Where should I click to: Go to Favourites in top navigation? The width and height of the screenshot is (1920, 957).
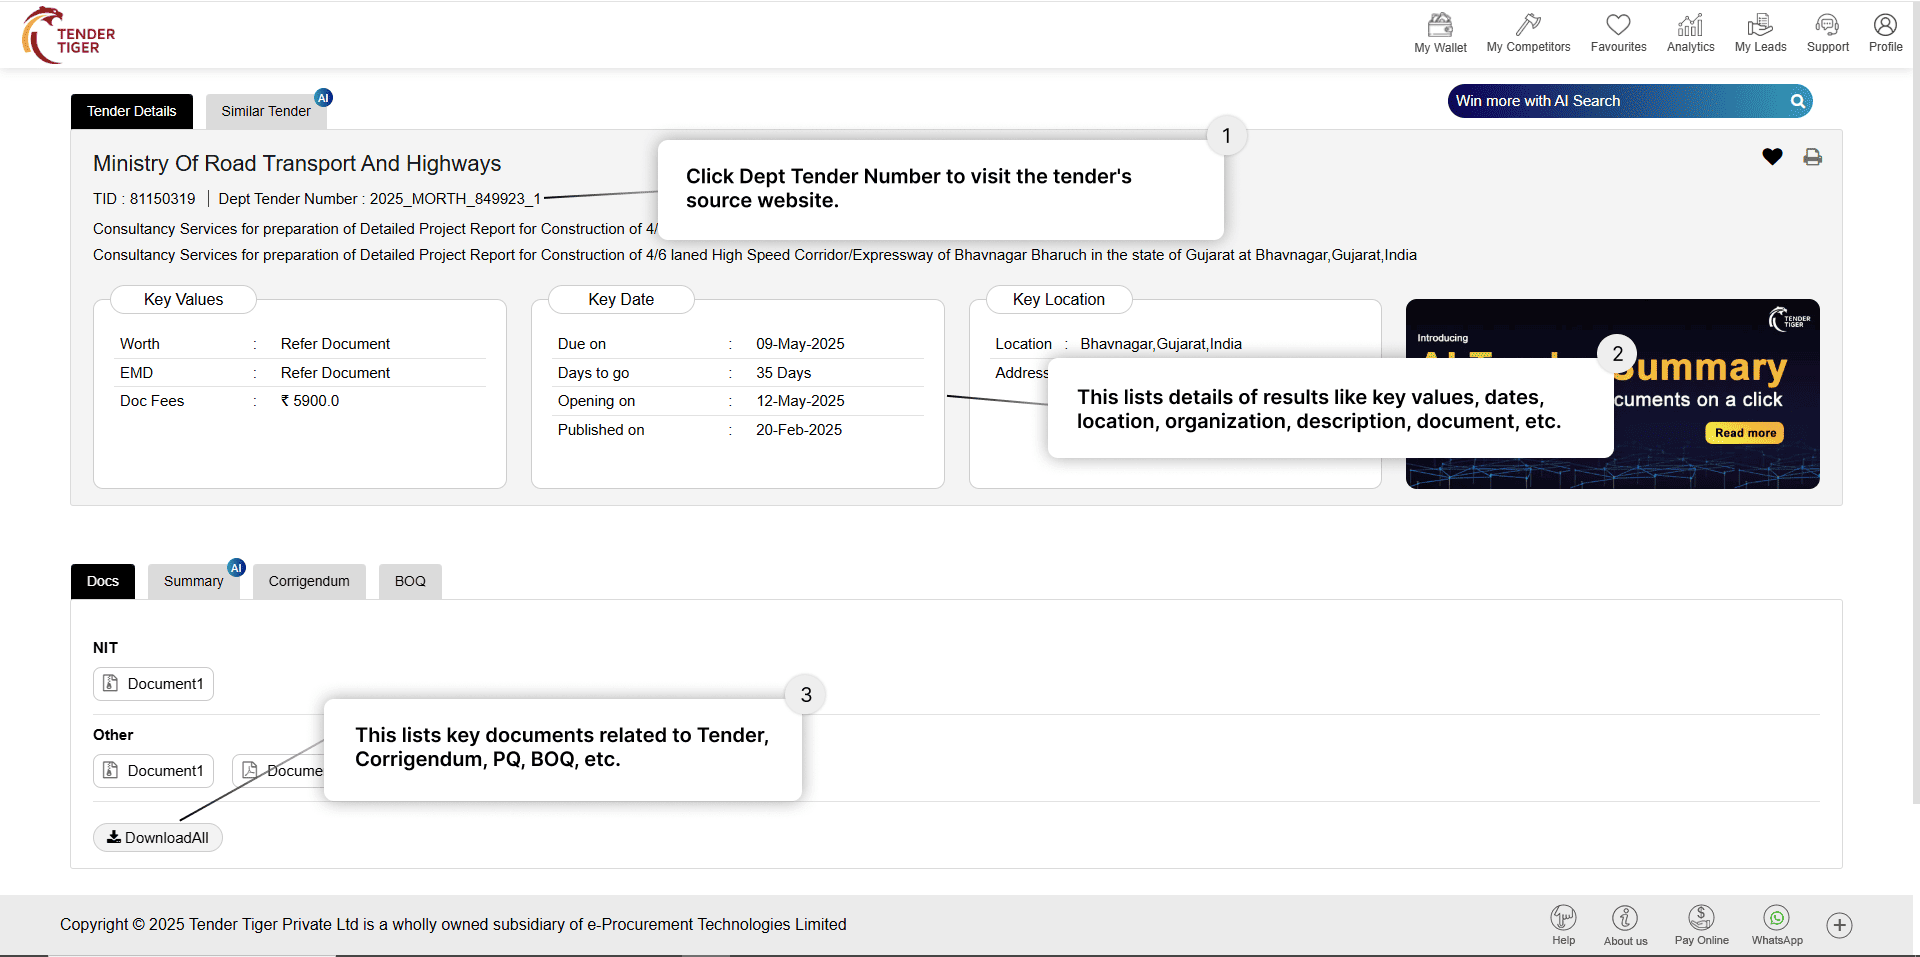pyautogui.click(x=1618, y=32)
